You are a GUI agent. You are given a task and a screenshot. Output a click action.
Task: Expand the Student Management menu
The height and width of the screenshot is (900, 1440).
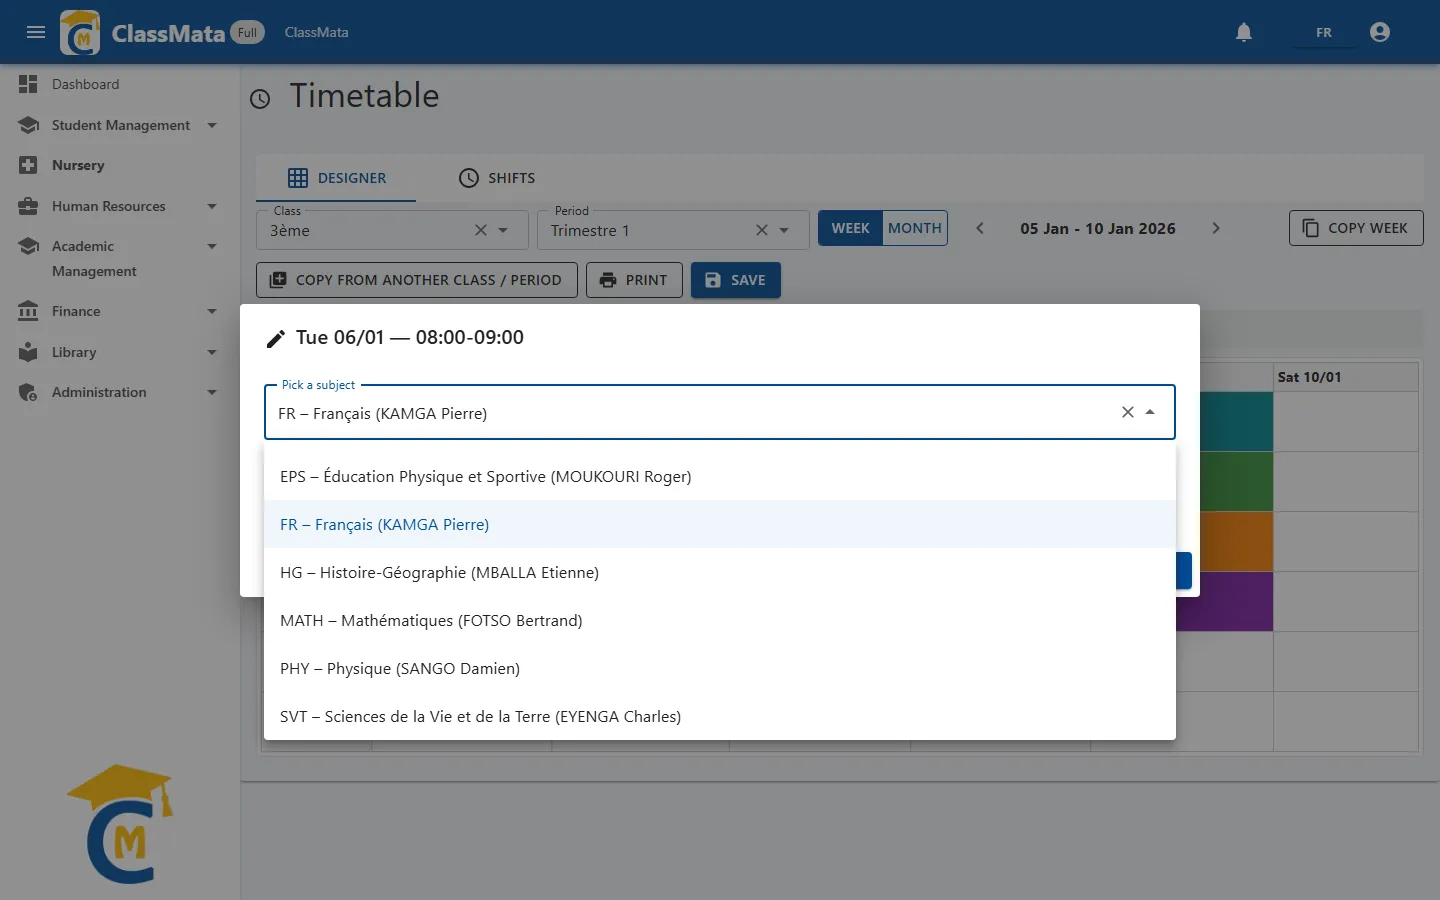pos(212,125)
